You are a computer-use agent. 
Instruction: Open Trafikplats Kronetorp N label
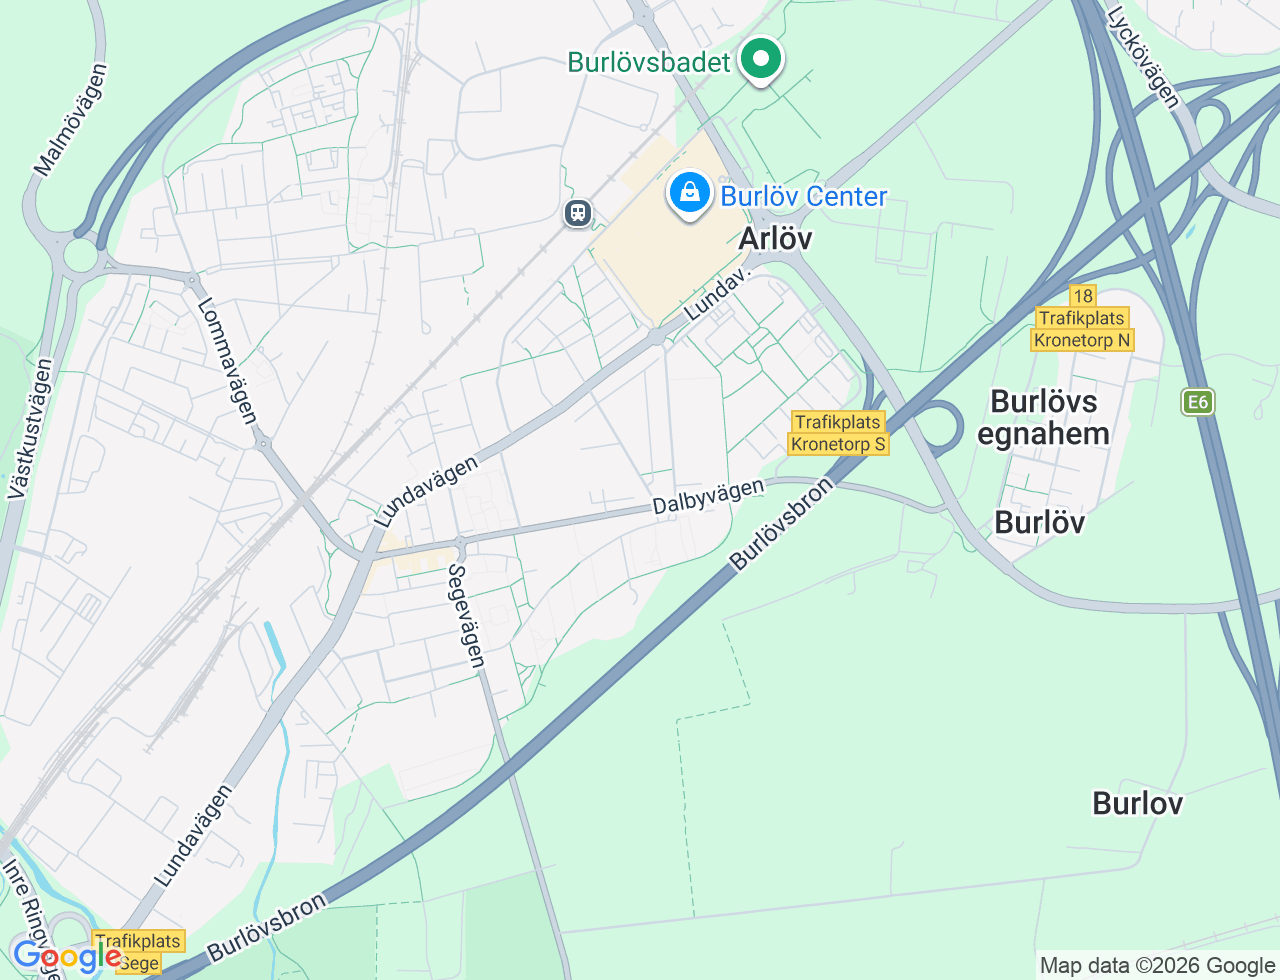1082,329
